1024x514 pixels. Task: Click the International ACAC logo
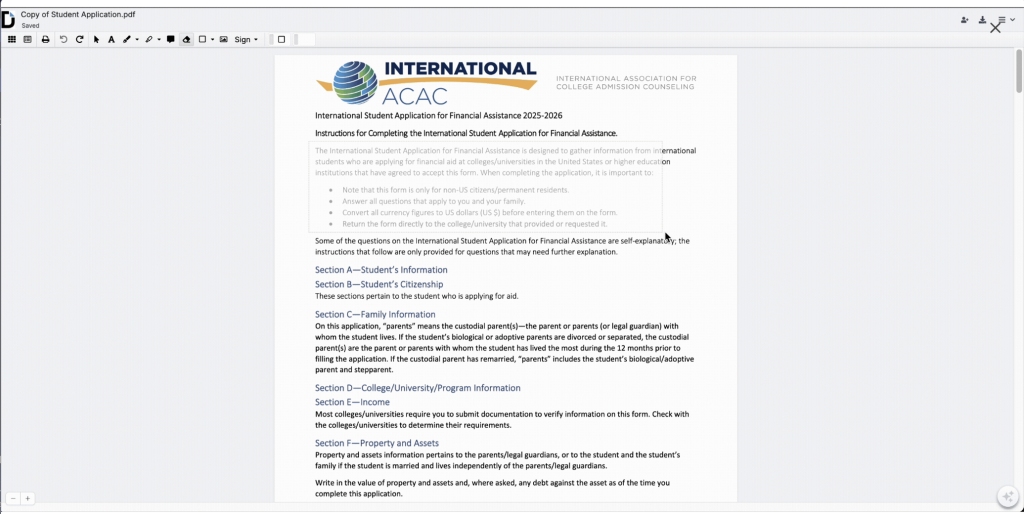426,82
